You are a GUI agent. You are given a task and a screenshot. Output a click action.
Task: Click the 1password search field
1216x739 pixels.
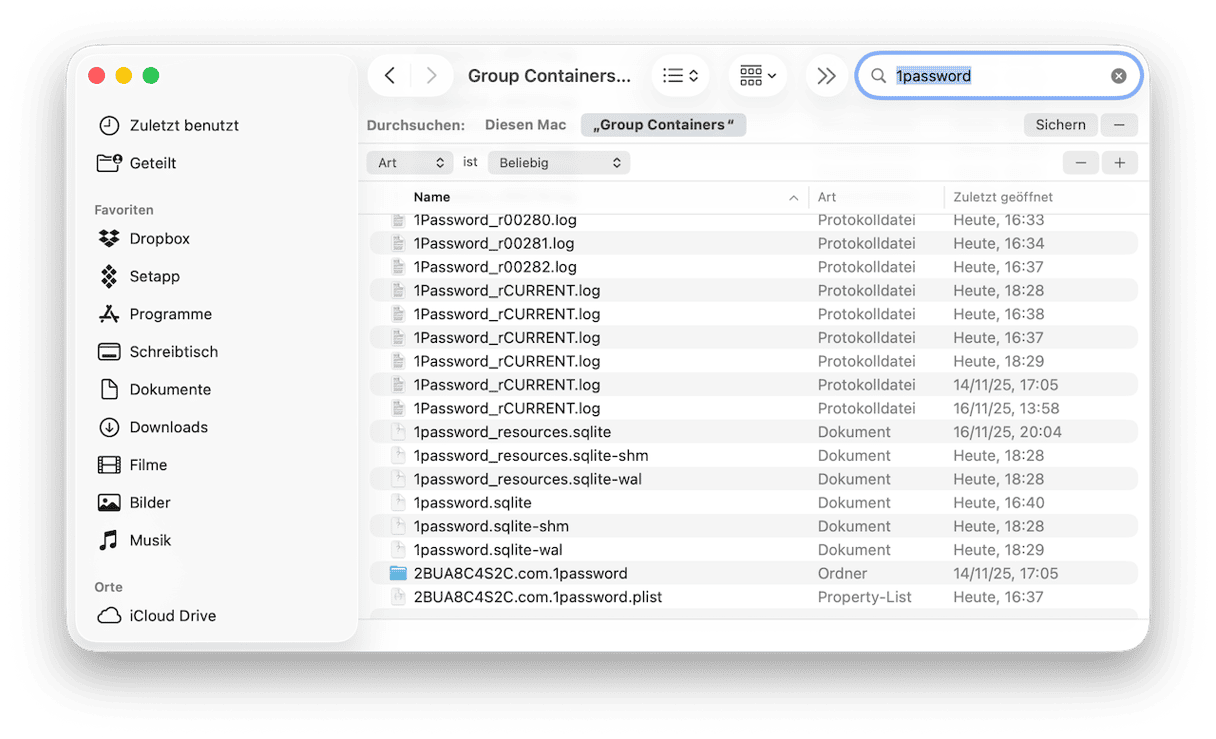click(x=990, y=76)
